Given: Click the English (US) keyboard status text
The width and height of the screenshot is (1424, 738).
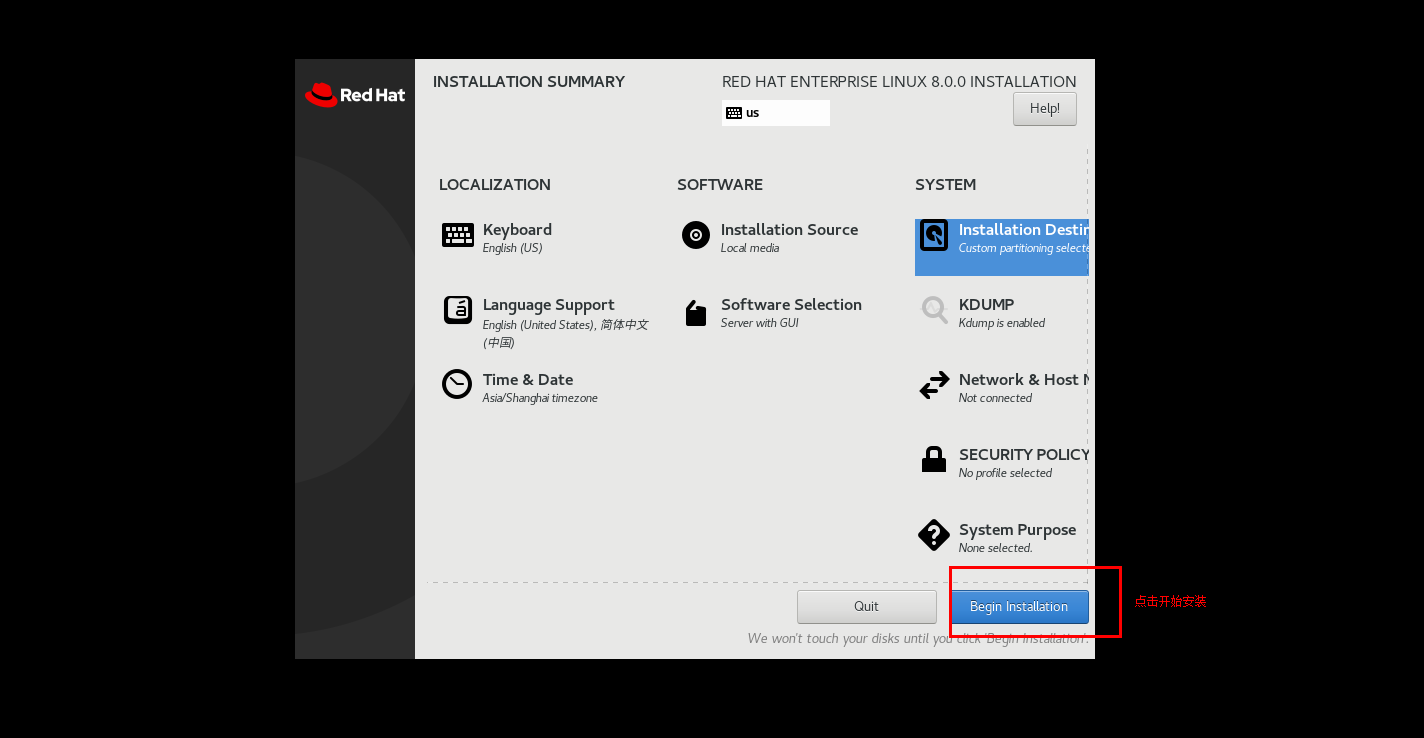Looking at the screenshot, I should 513,248.
